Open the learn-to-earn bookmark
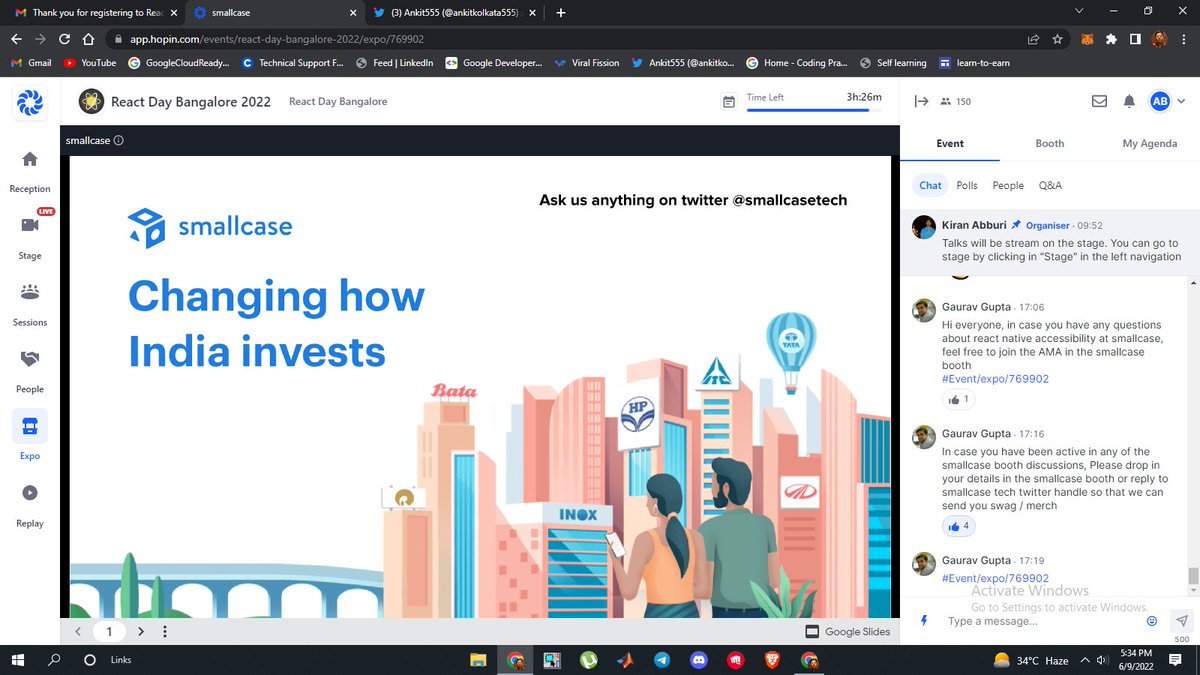Screen dimensions: 1200x675 click(x=976, y=62)
